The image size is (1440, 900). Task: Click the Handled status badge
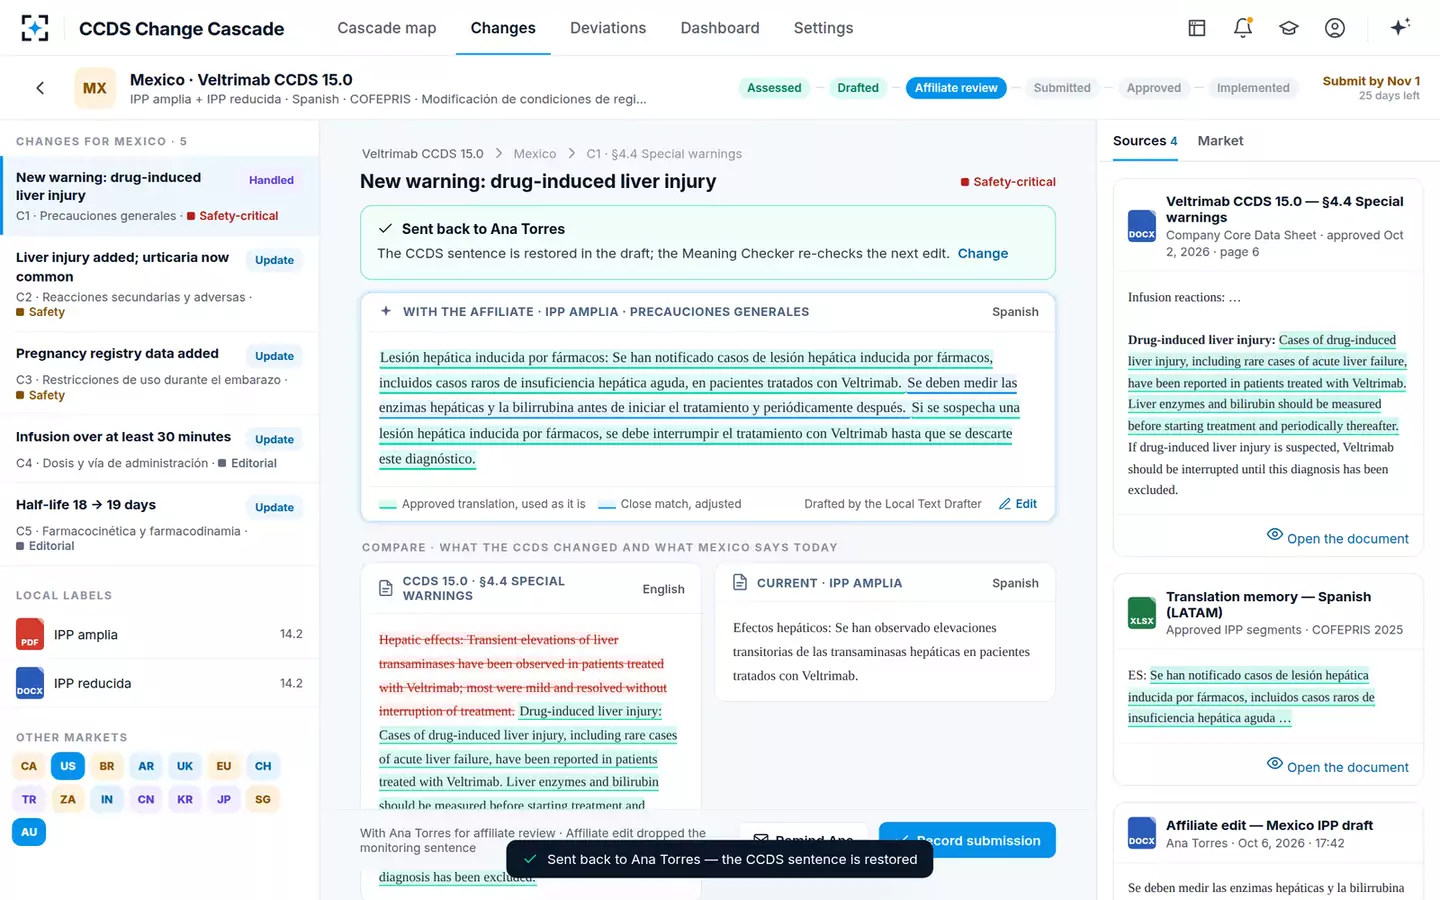click(272, 180)
